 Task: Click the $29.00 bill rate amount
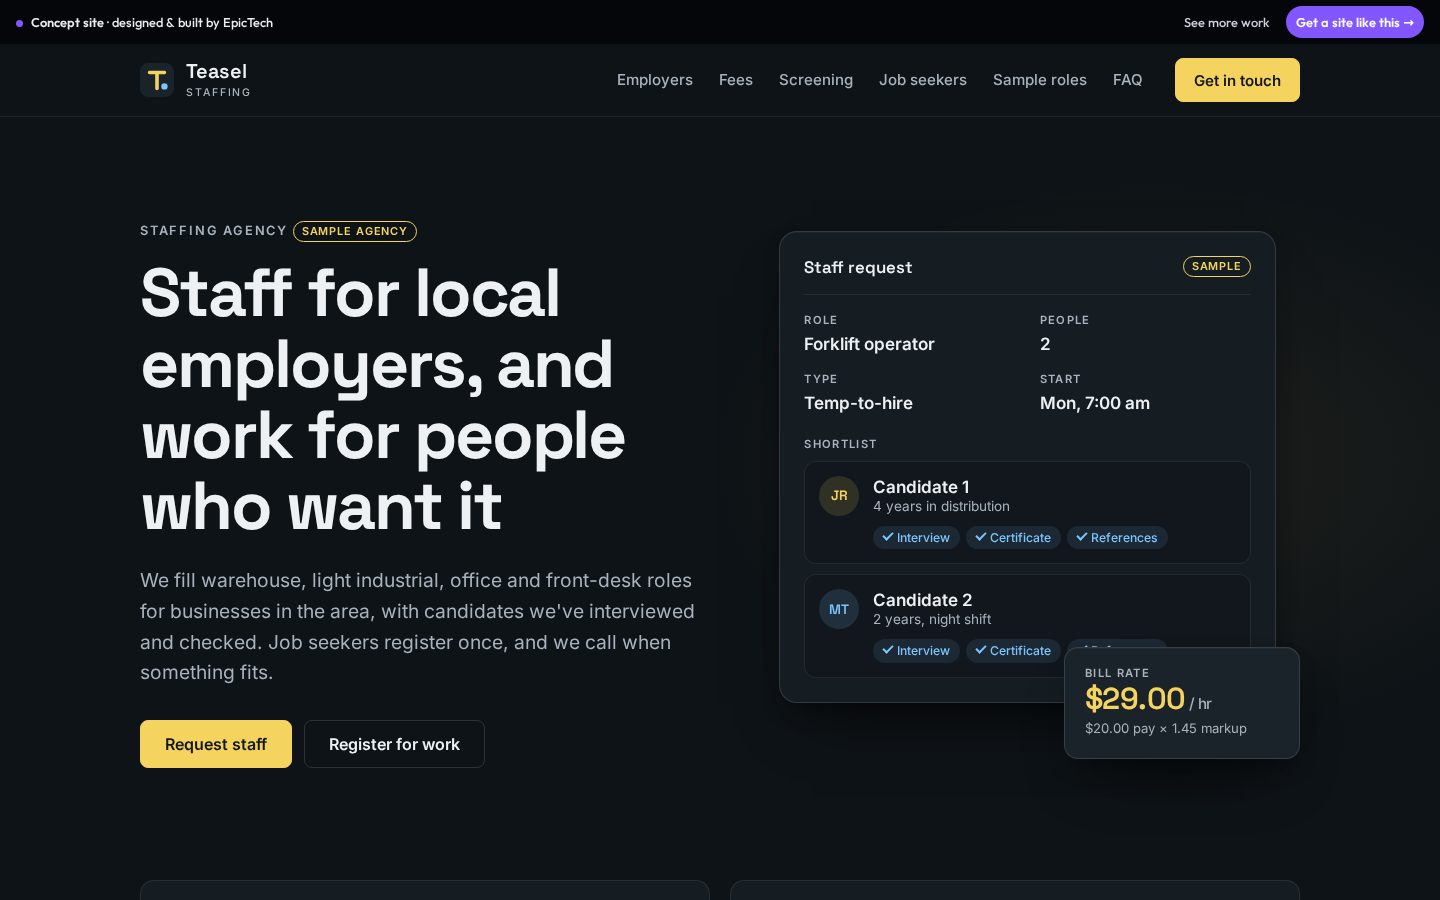pos(1135,699)
